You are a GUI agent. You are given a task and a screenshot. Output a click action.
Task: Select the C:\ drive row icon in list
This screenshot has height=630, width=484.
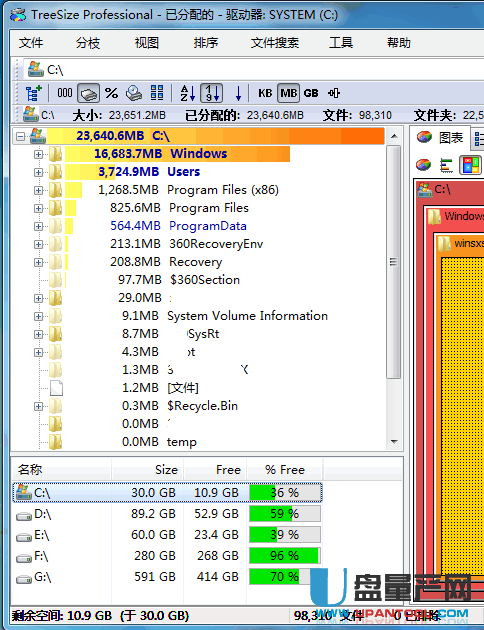(24, 492)
